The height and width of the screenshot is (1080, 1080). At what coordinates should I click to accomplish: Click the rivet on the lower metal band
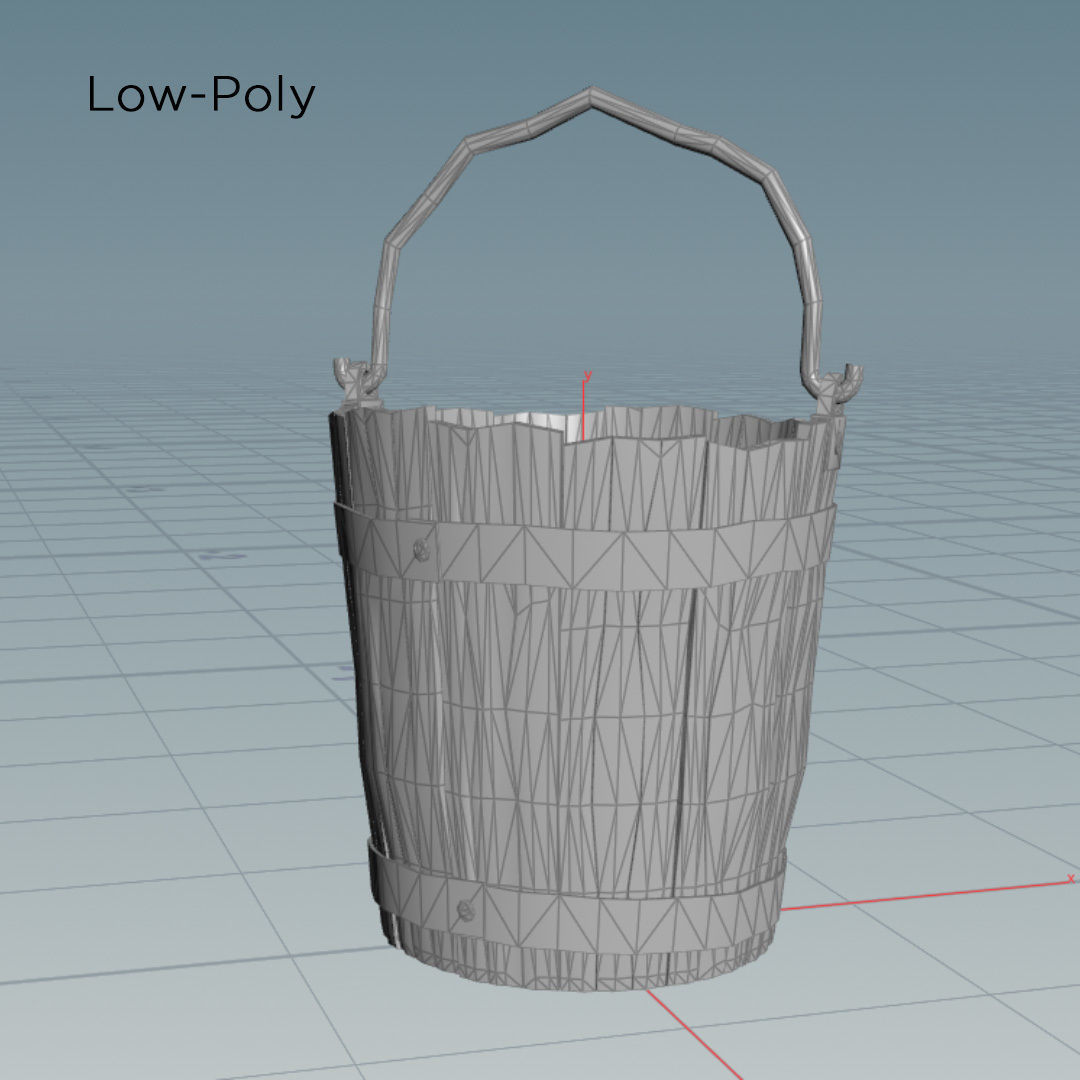[466, 911]
